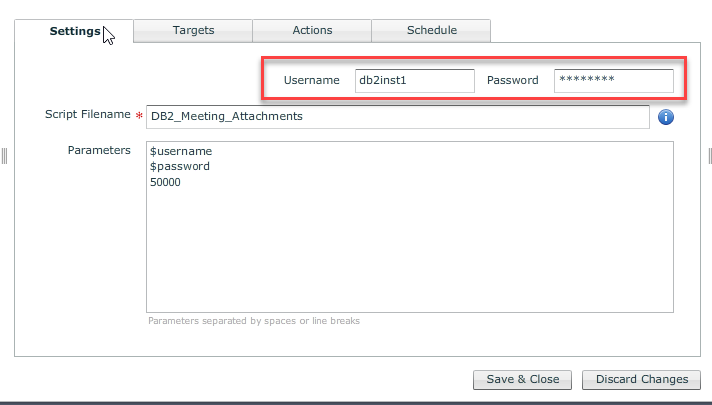Select the Schedule tab
712x405 pixels.
(x=431, y=31)
